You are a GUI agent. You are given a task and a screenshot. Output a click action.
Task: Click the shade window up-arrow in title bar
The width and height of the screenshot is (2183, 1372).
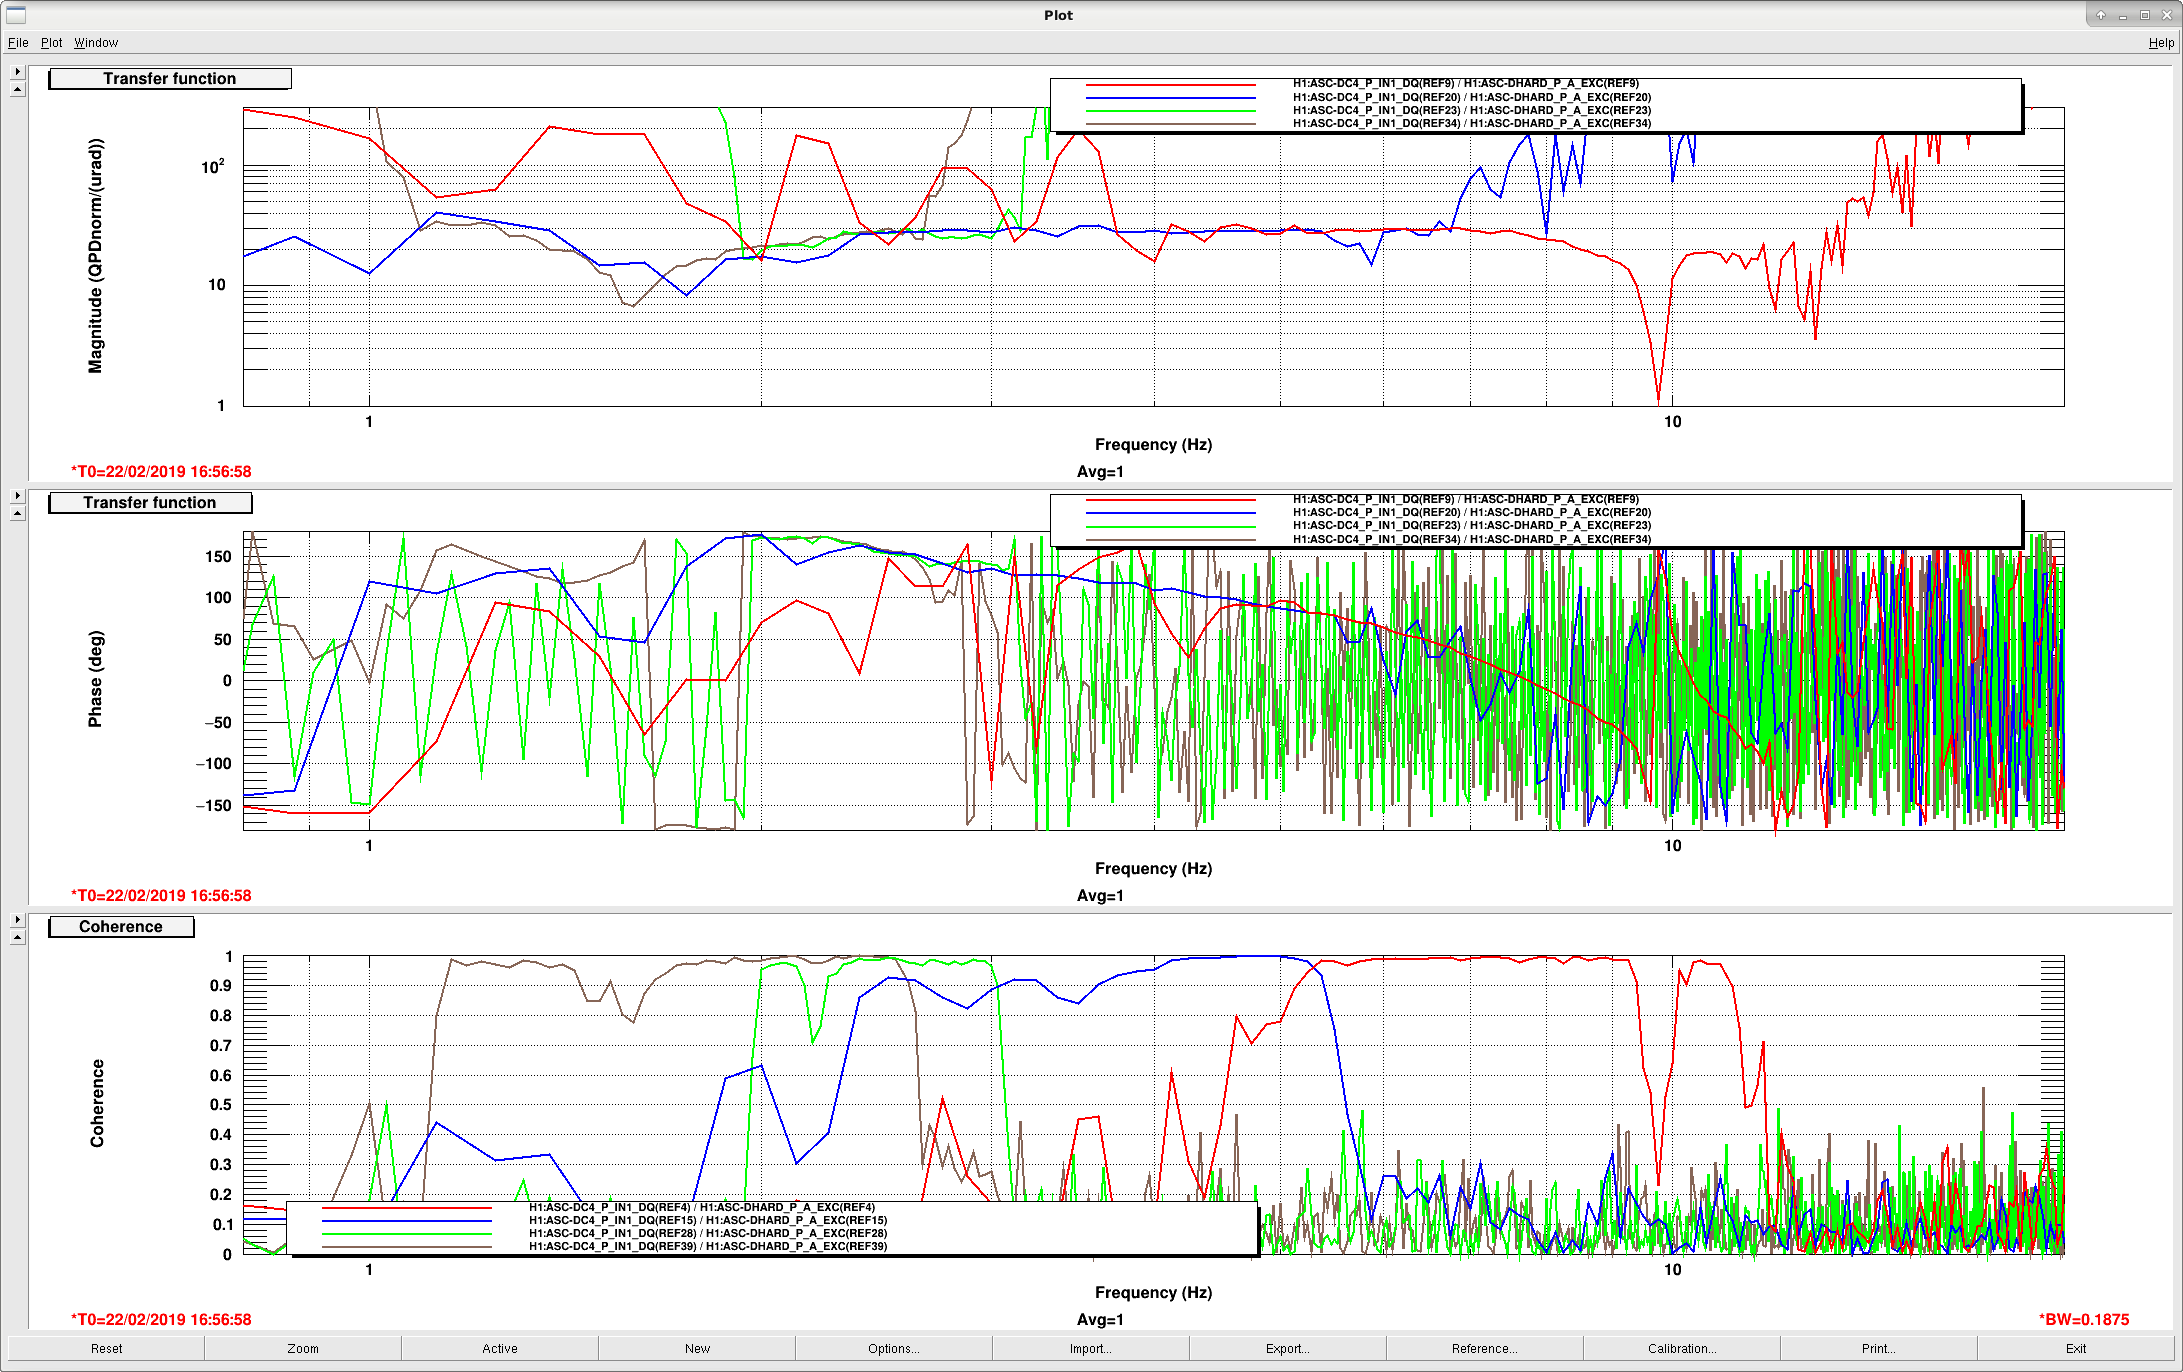(2101, 15)
